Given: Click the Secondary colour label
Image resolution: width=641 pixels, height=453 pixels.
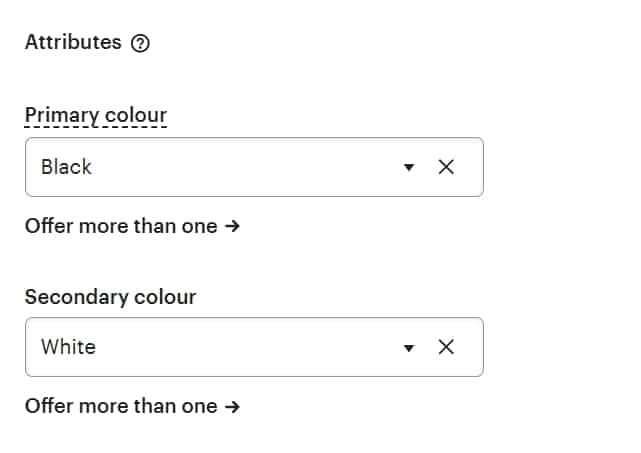Looking at the screenshot, I should click(x=110, y=297).
